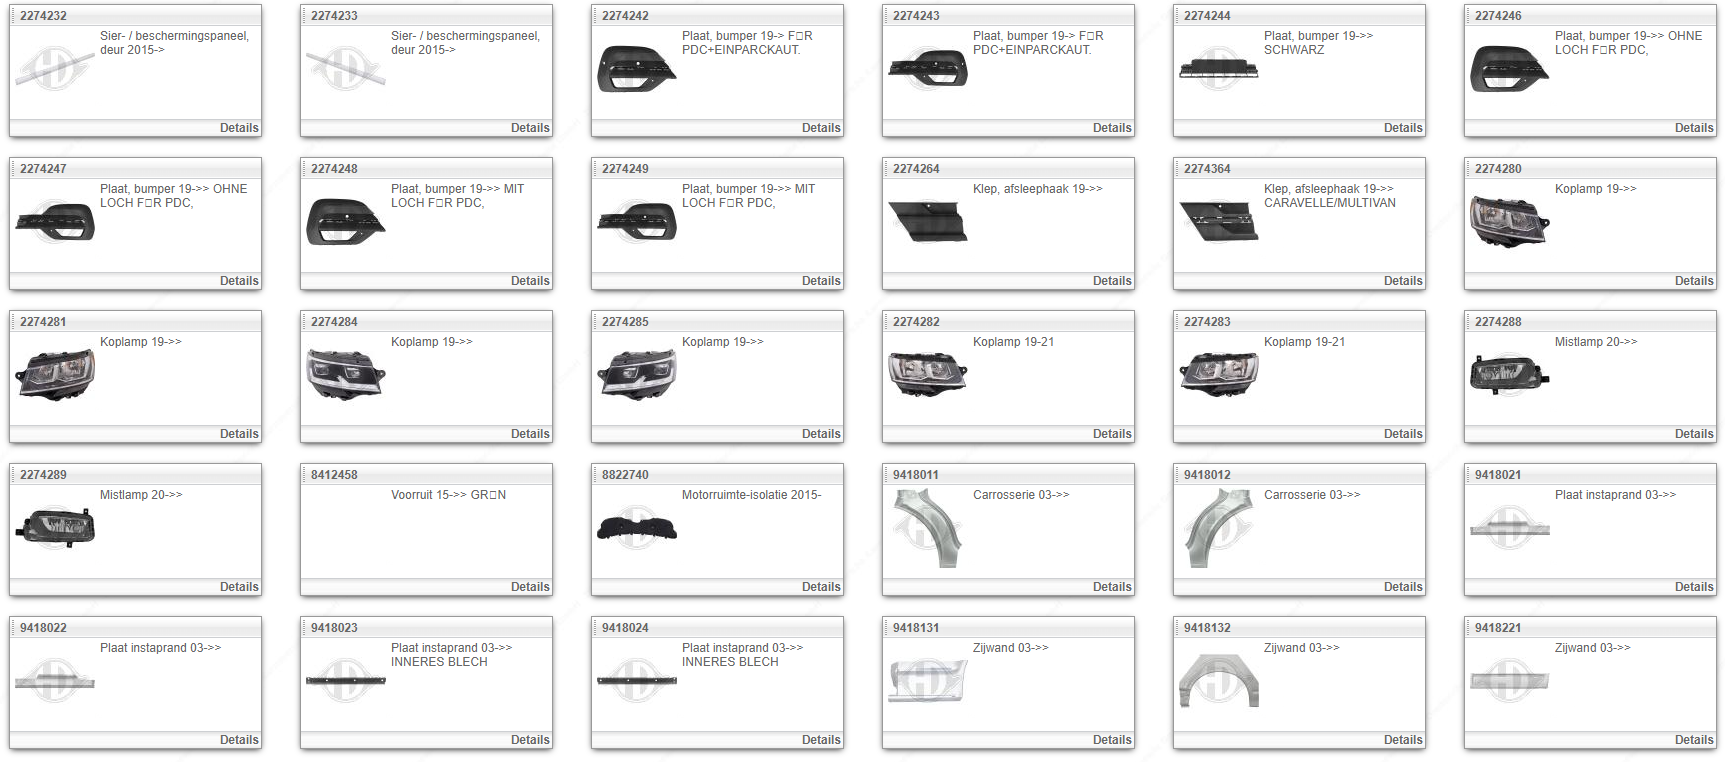The width and height of the screenshot is (1725, 762).
Task: Select the bumper plate image of 2274242
Action: 636,68
